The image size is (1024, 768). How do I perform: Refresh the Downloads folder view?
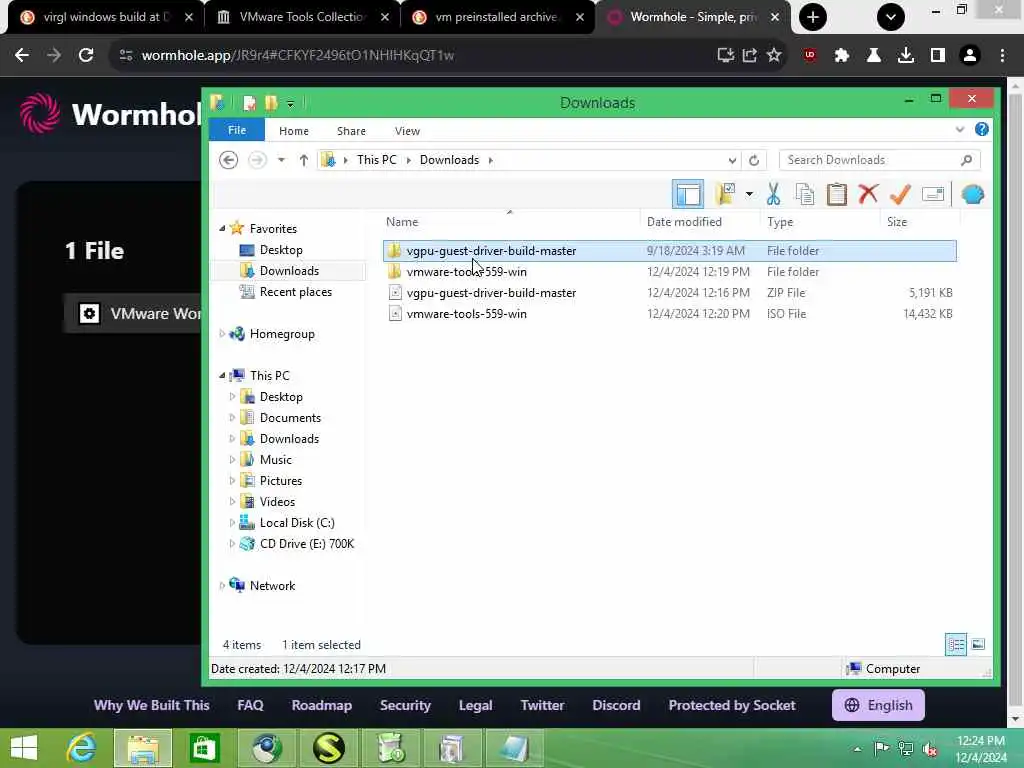point(754,160)
